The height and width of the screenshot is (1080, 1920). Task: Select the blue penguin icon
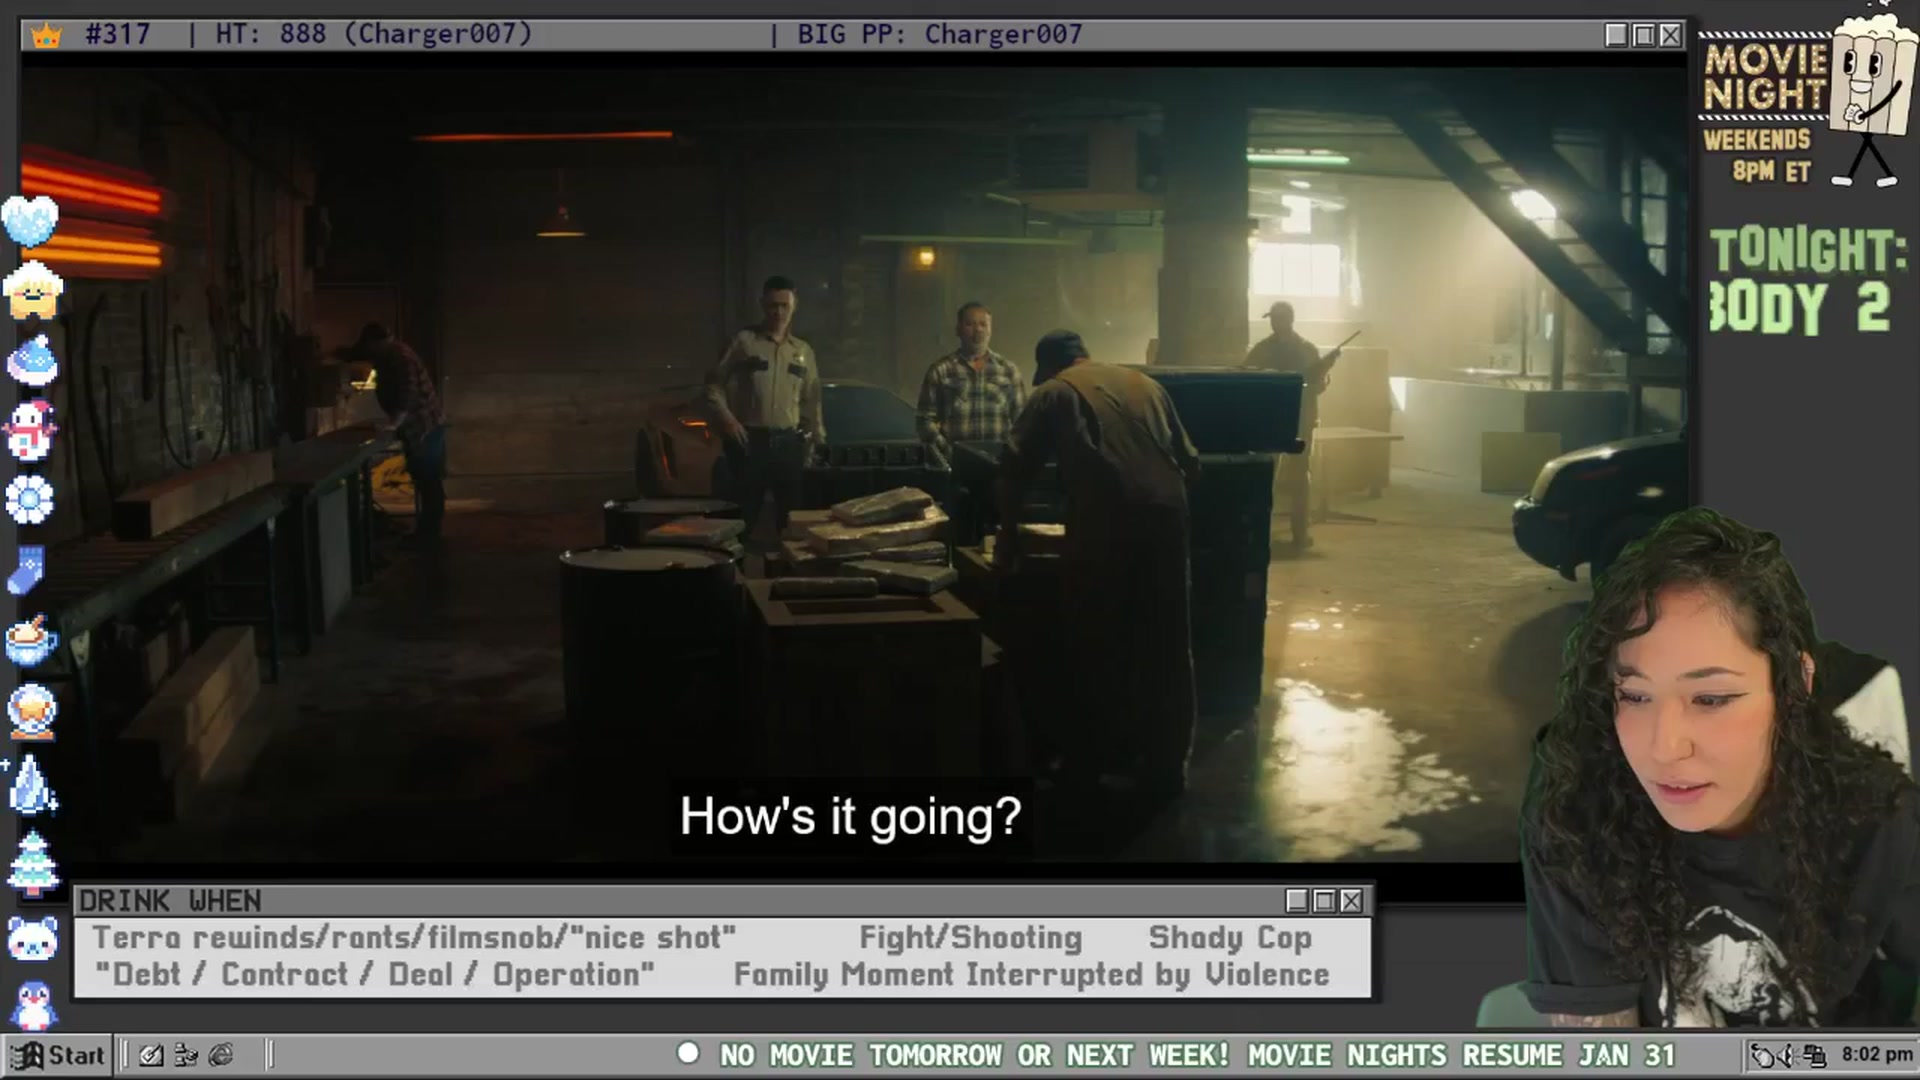pos(33,1005)
